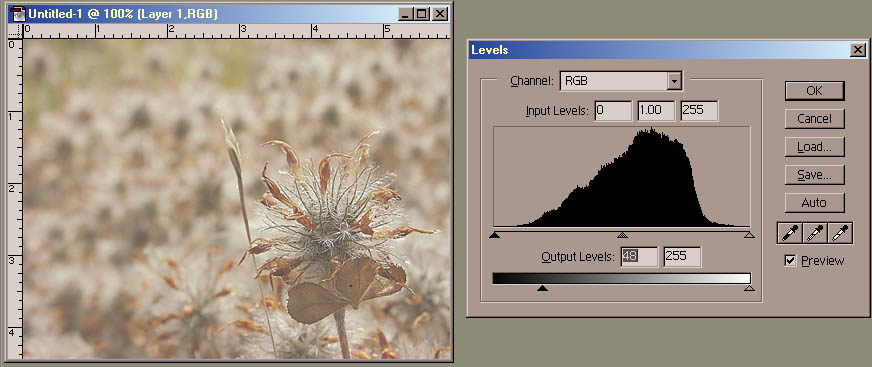Click the input midtone gray slider triangle
Screen dimensions: 872x367
622,235
